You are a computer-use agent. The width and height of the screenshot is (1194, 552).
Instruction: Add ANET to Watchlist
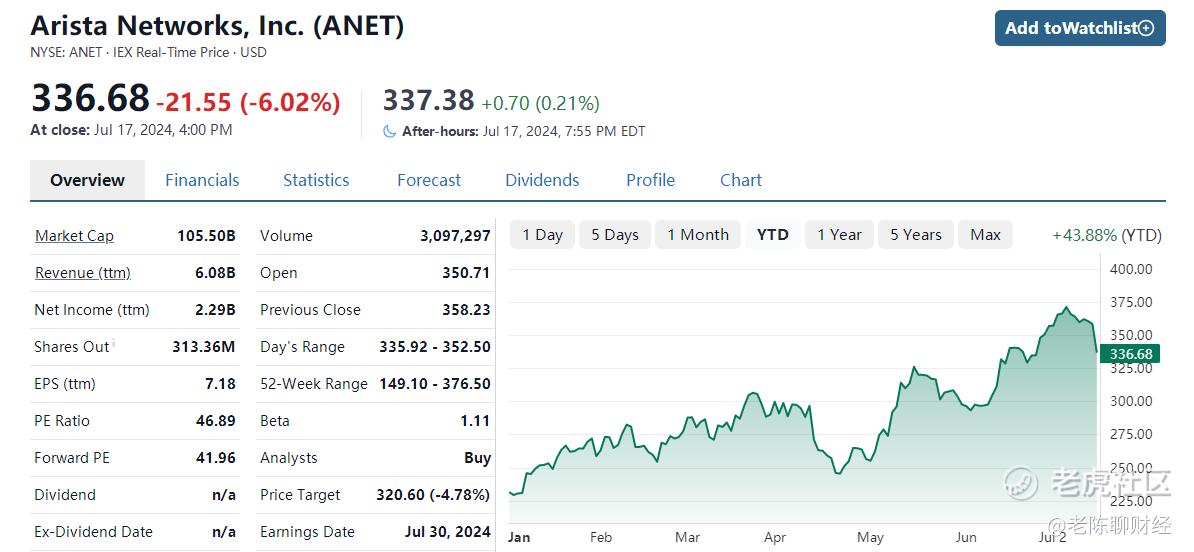point(1080,28)
